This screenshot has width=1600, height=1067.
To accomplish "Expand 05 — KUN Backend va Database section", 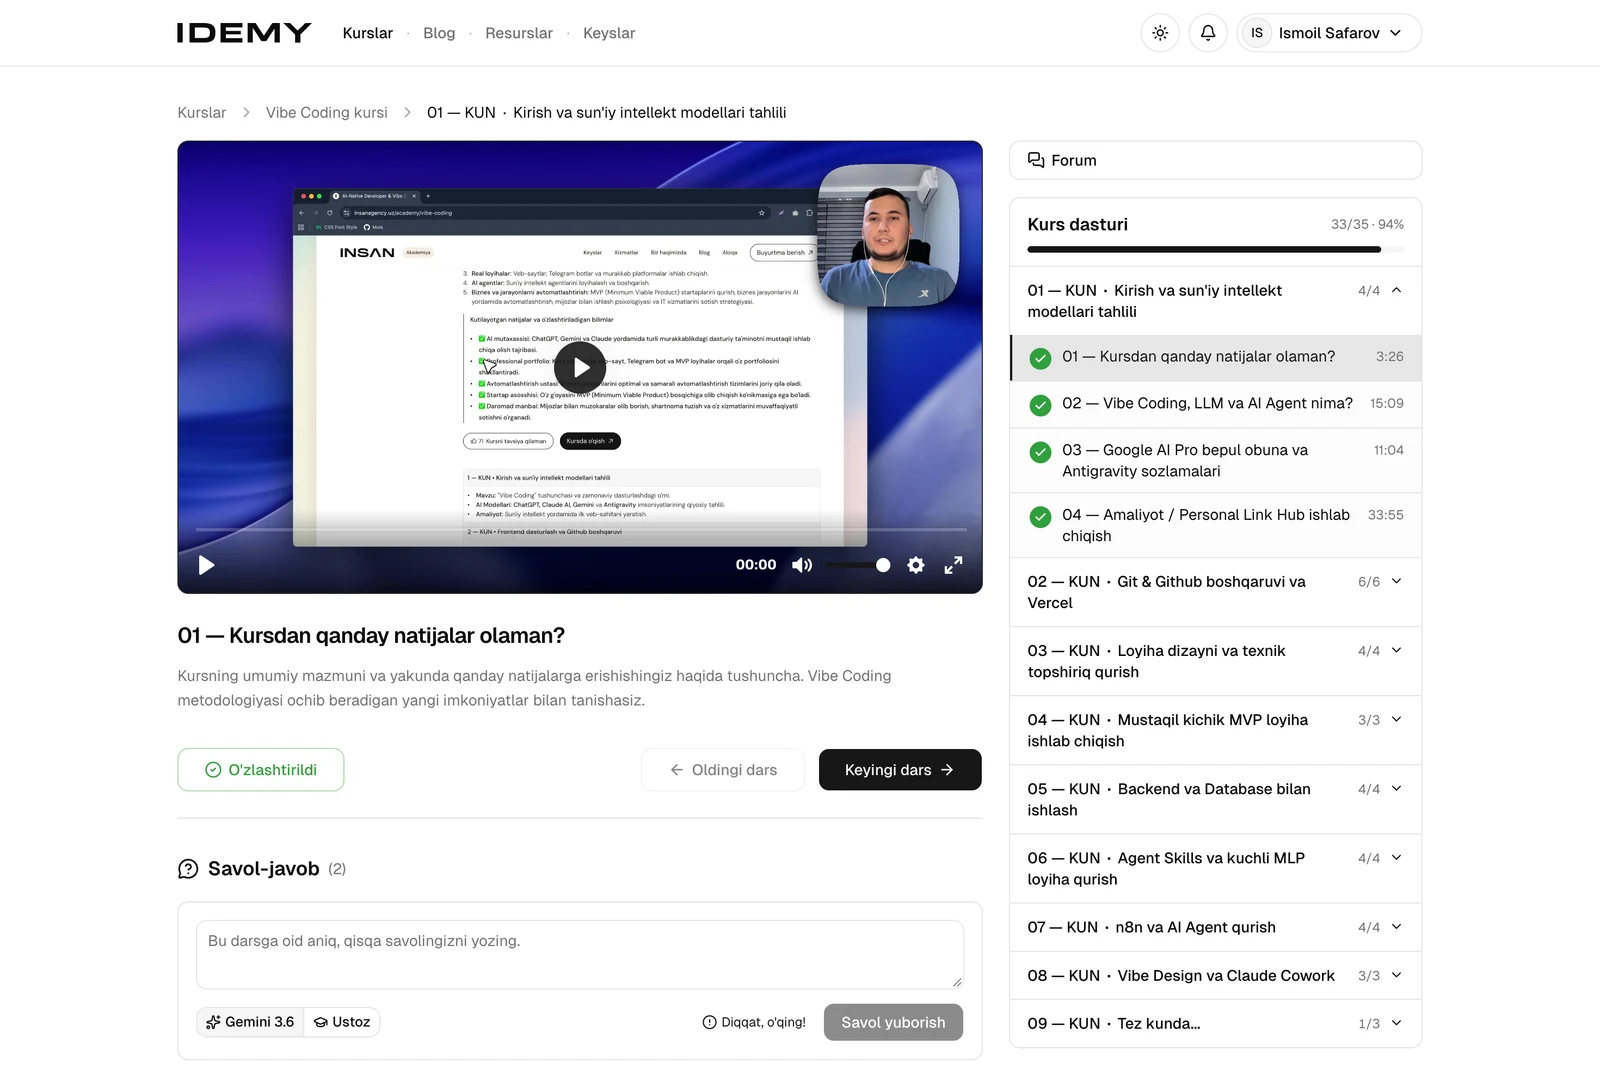I will pyautogui.click(x=1215, y=799).
